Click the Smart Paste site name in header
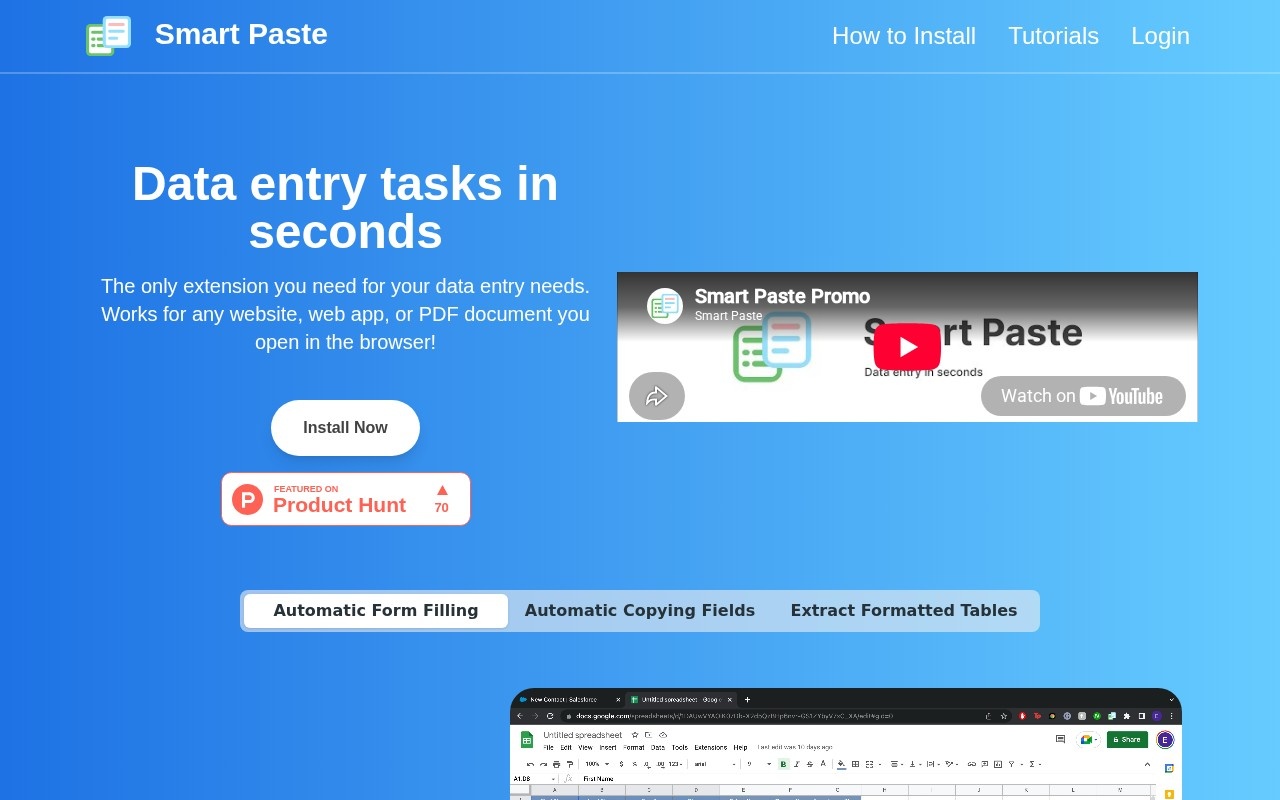The image size is (1280, 800). coord(241,34)
